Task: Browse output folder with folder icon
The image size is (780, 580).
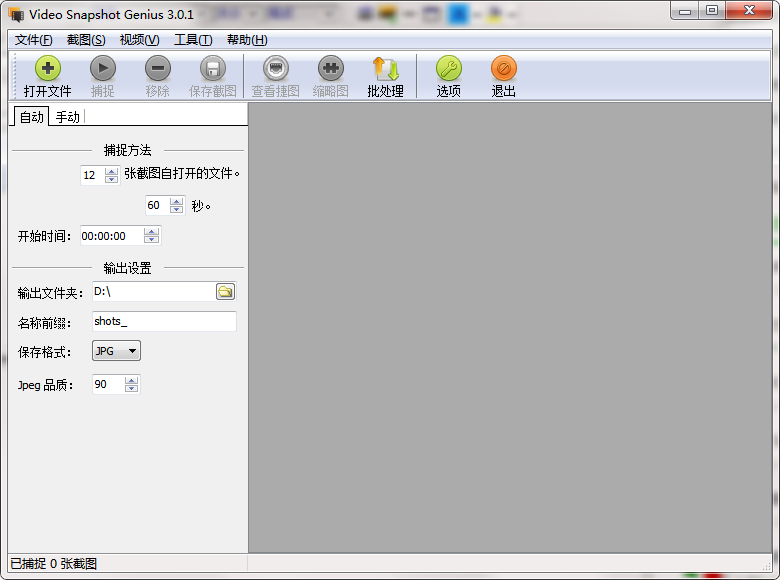Action: pos(225,291)
